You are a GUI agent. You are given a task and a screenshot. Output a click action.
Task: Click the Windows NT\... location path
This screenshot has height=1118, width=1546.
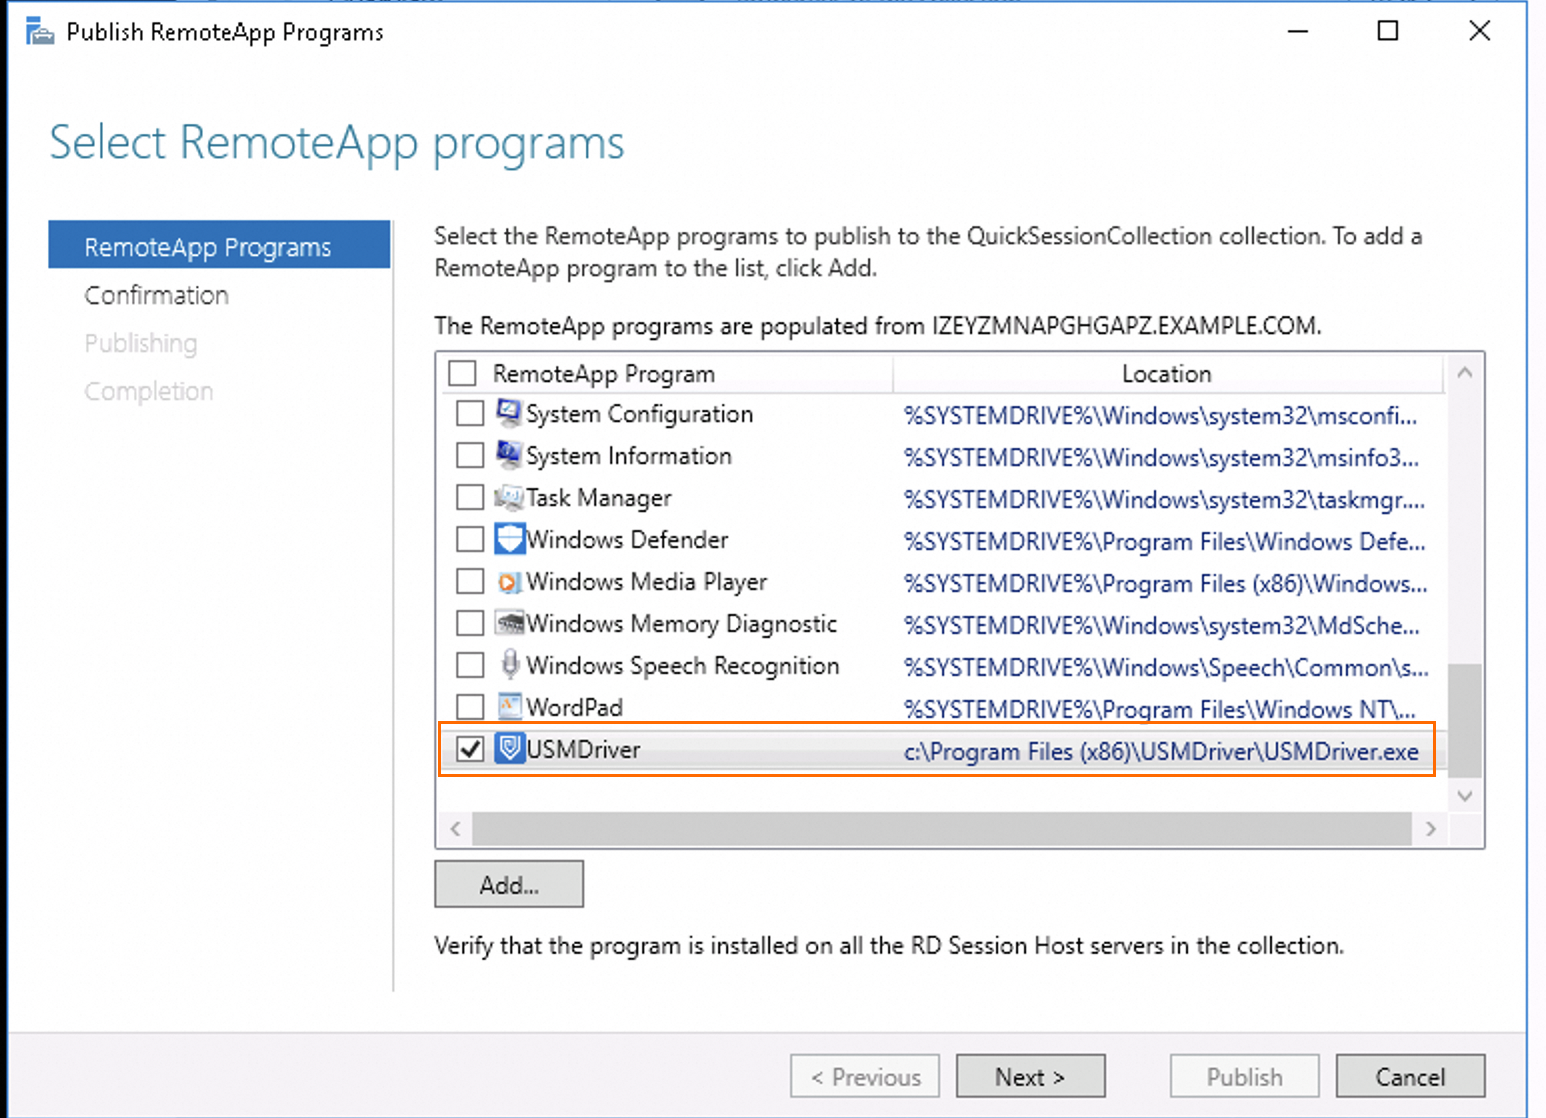(x=1159, y=709)
